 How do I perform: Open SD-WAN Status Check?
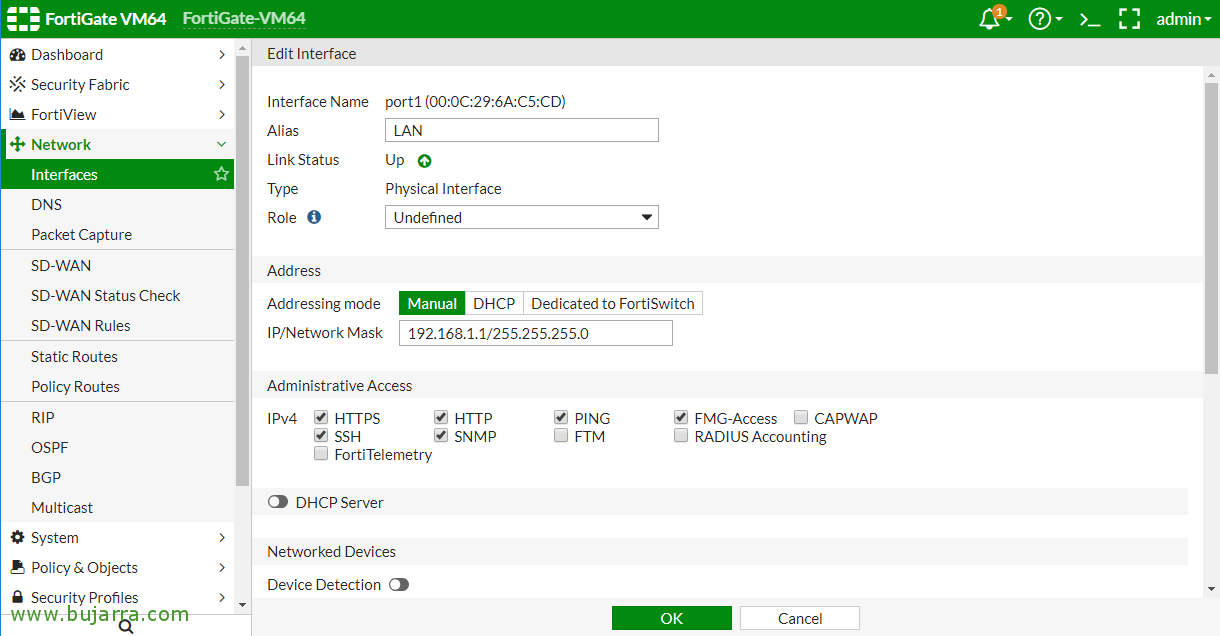(x=117, y=295)
